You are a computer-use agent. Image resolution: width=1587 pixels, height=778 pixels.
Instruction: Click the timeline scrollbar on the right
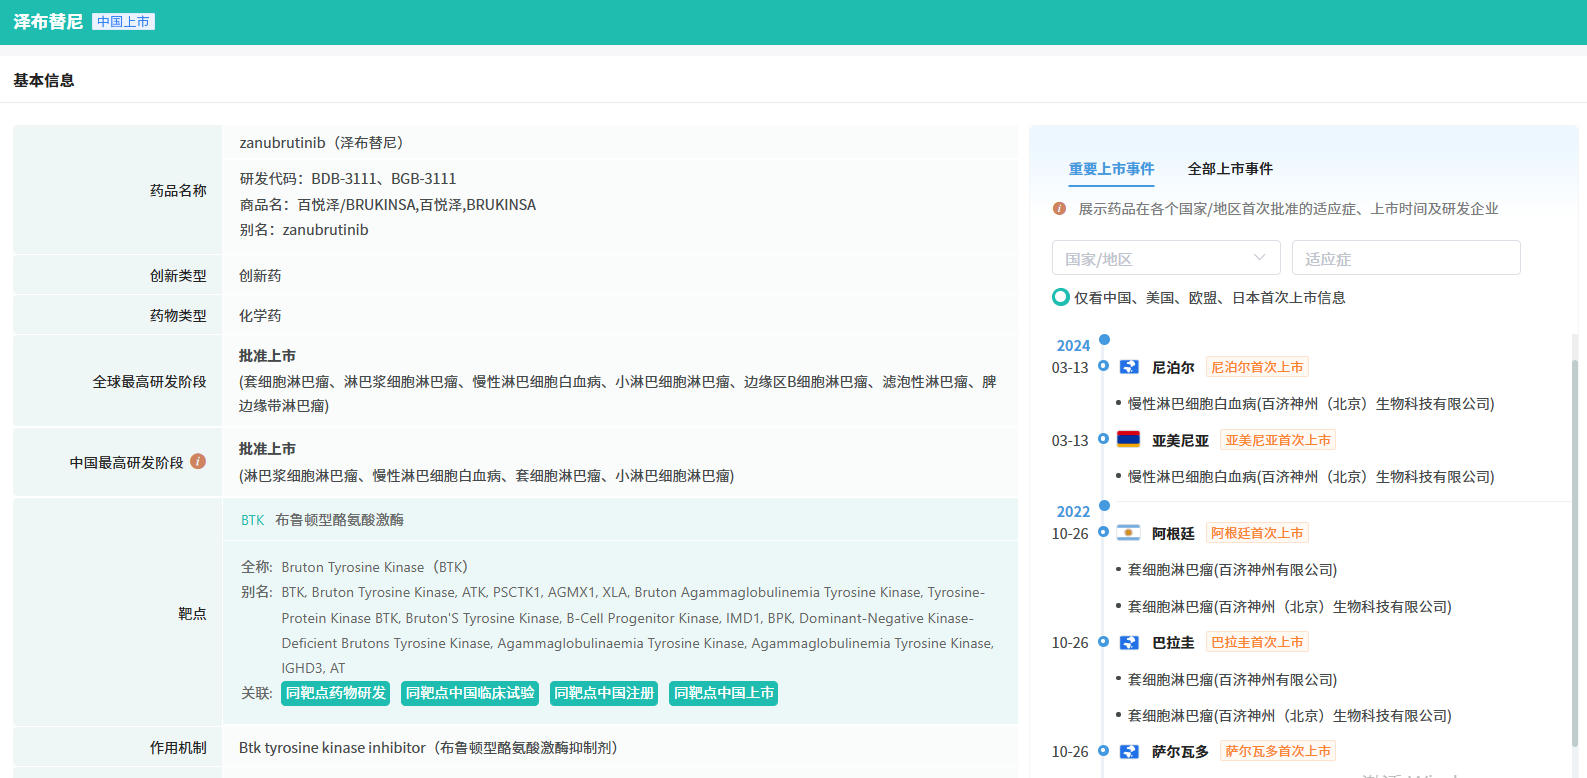click(1574, 550)
